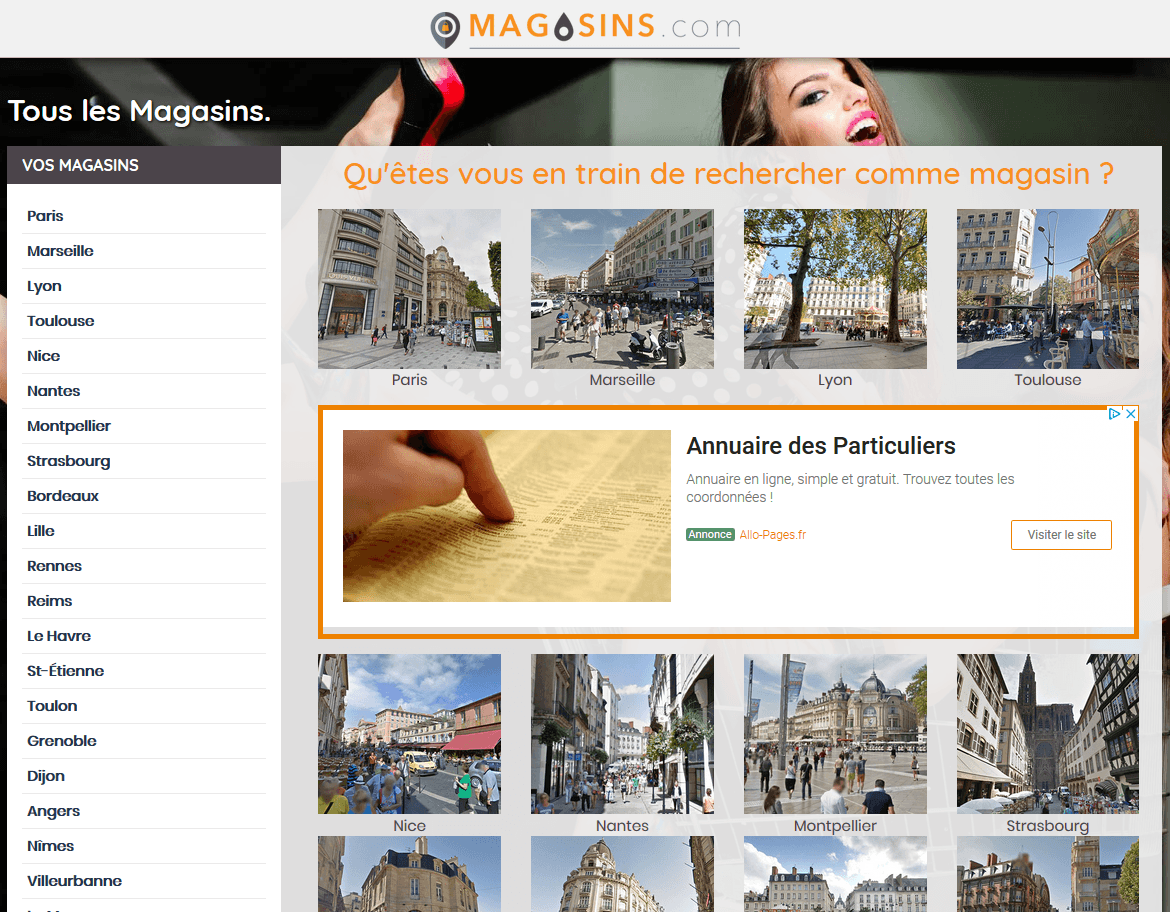Image resolution: width=1170 pixels, height=912 pixels.
Task: Click the ad description about Annuaire en ligne
Action: 850,488
